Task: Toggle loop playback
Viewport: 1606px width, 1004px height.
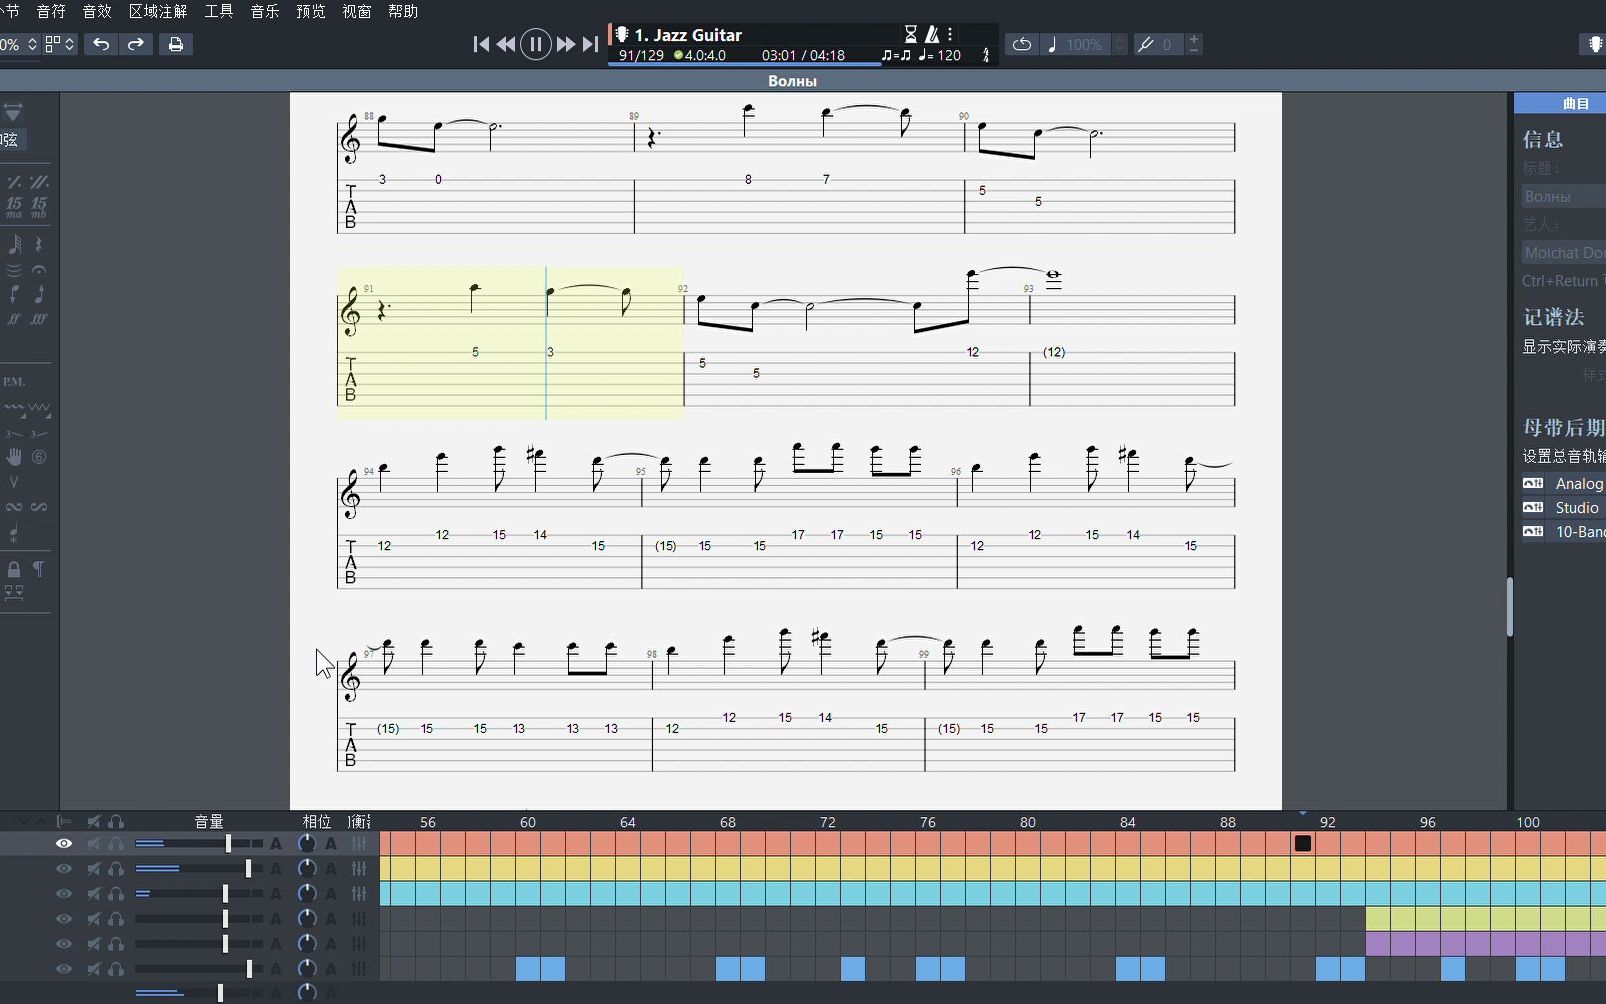Action: 1021,44
